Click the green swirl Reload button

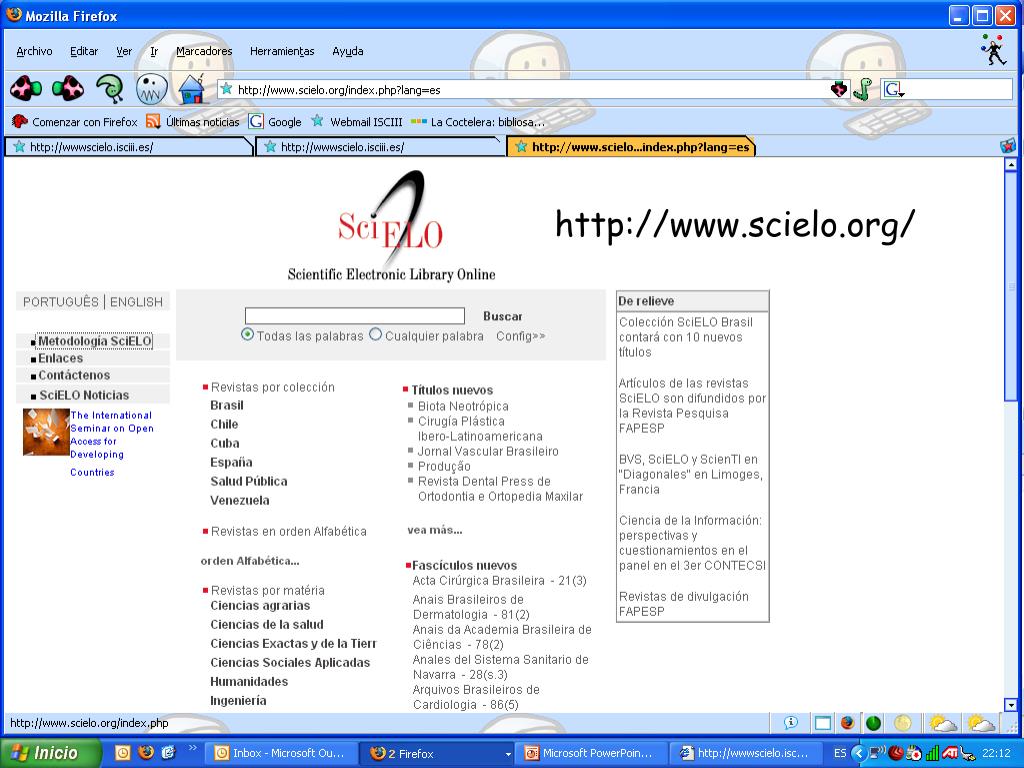[x=110, y=88]
